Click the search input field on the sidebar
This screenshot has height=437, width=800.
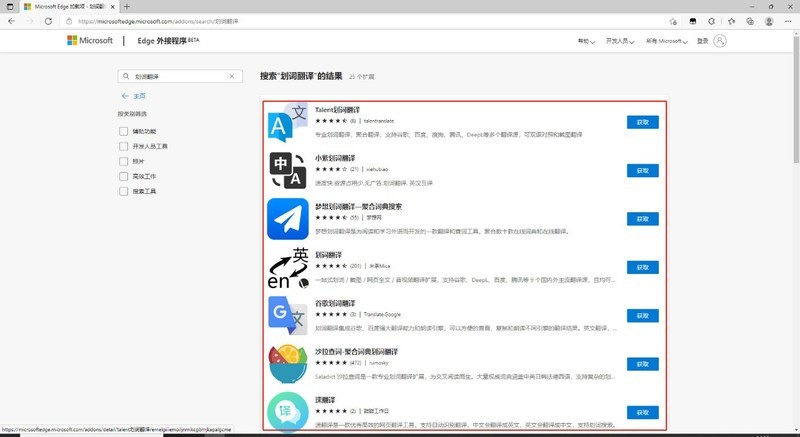tap(180, 76)
